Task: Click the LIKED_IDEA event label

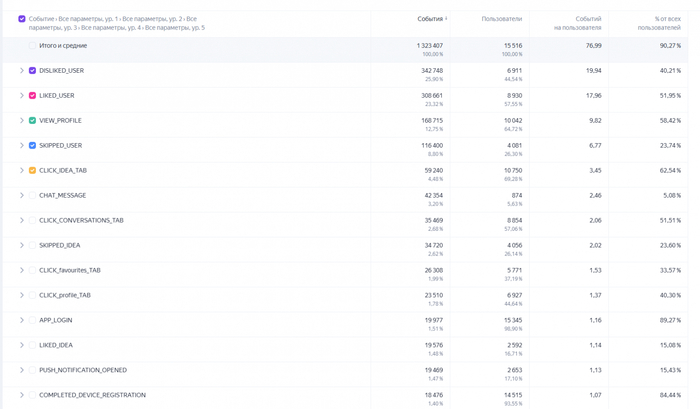Action: [56, 346]
